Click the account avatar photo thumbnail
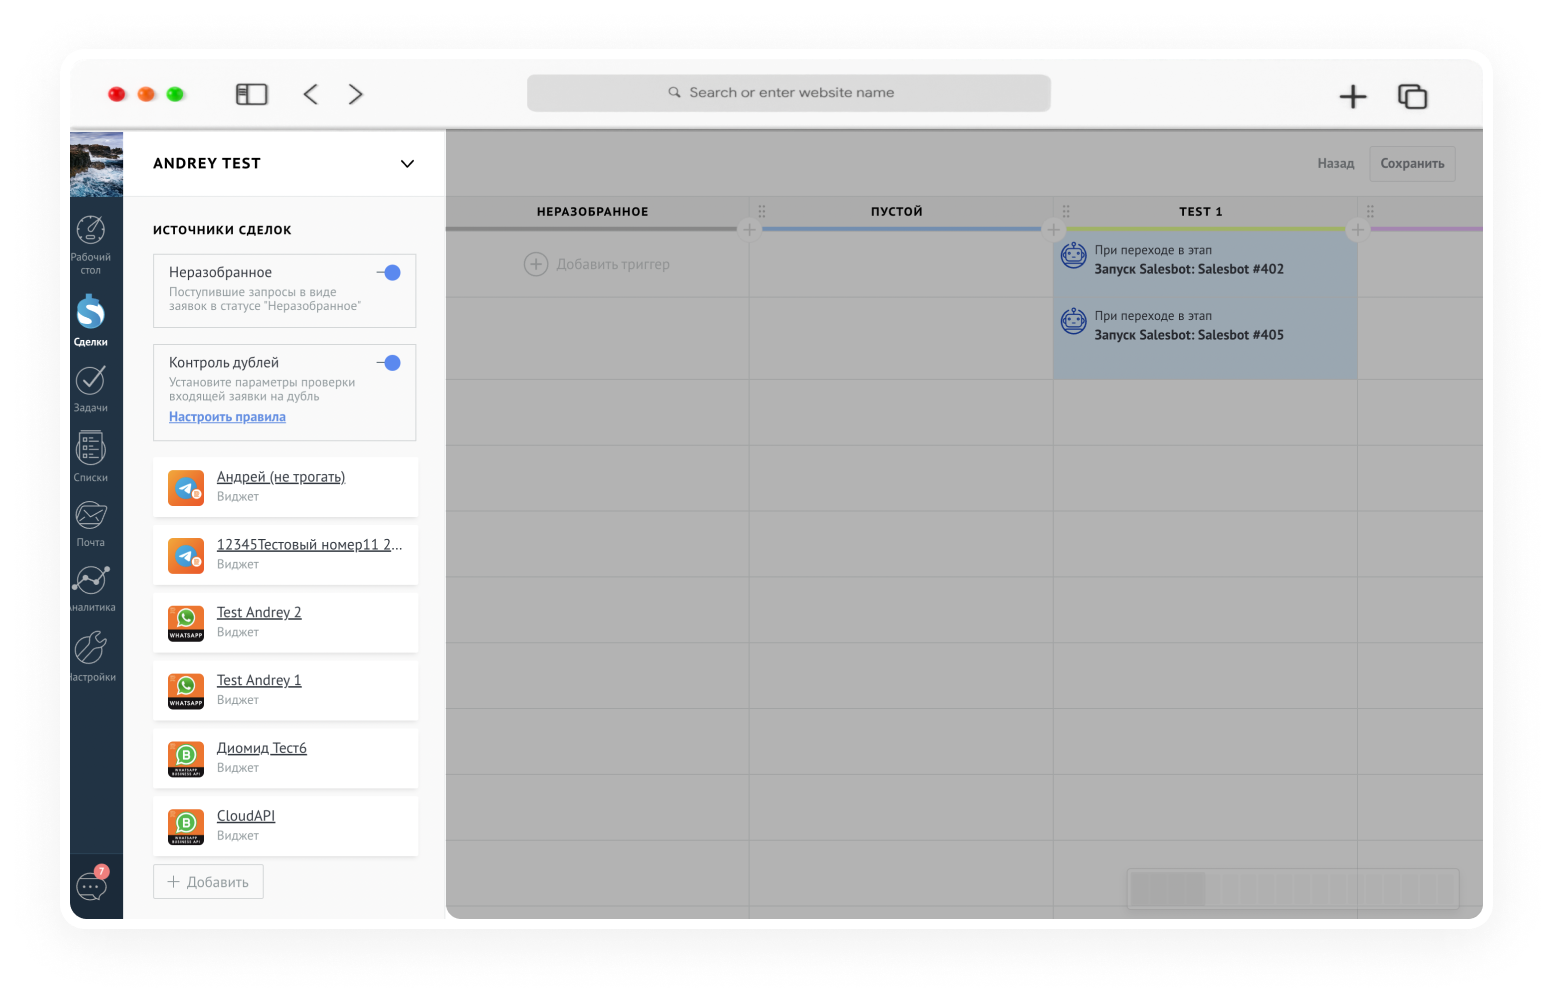The width and height of the screenshot is (1553, 1000). click(96, 164)
